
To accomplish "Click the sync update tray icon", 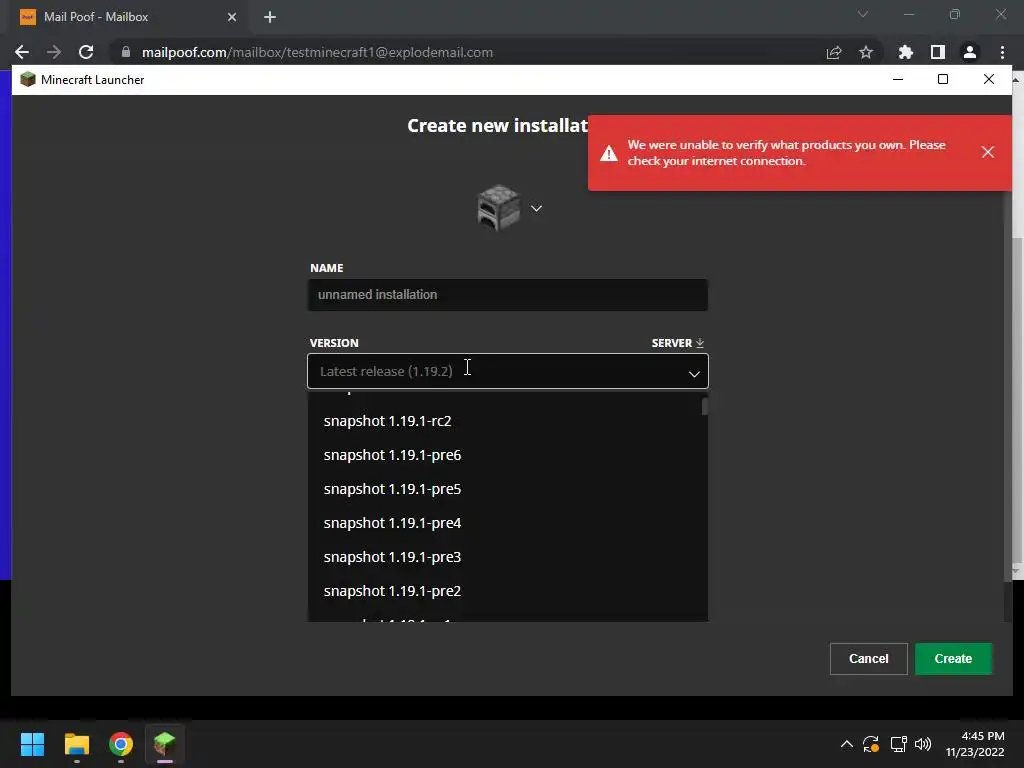I will 871,744.
